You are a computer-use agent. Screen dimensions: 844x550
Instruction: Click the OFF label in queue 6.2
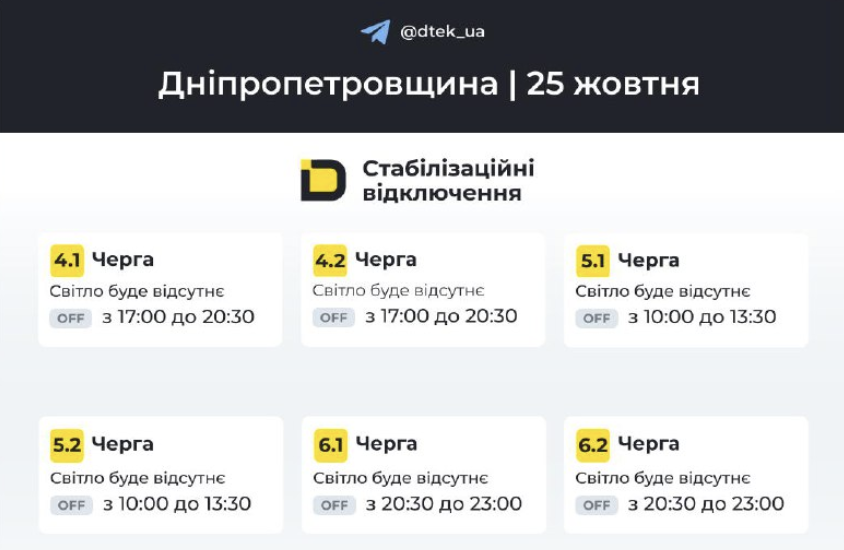tap(596, 505)
